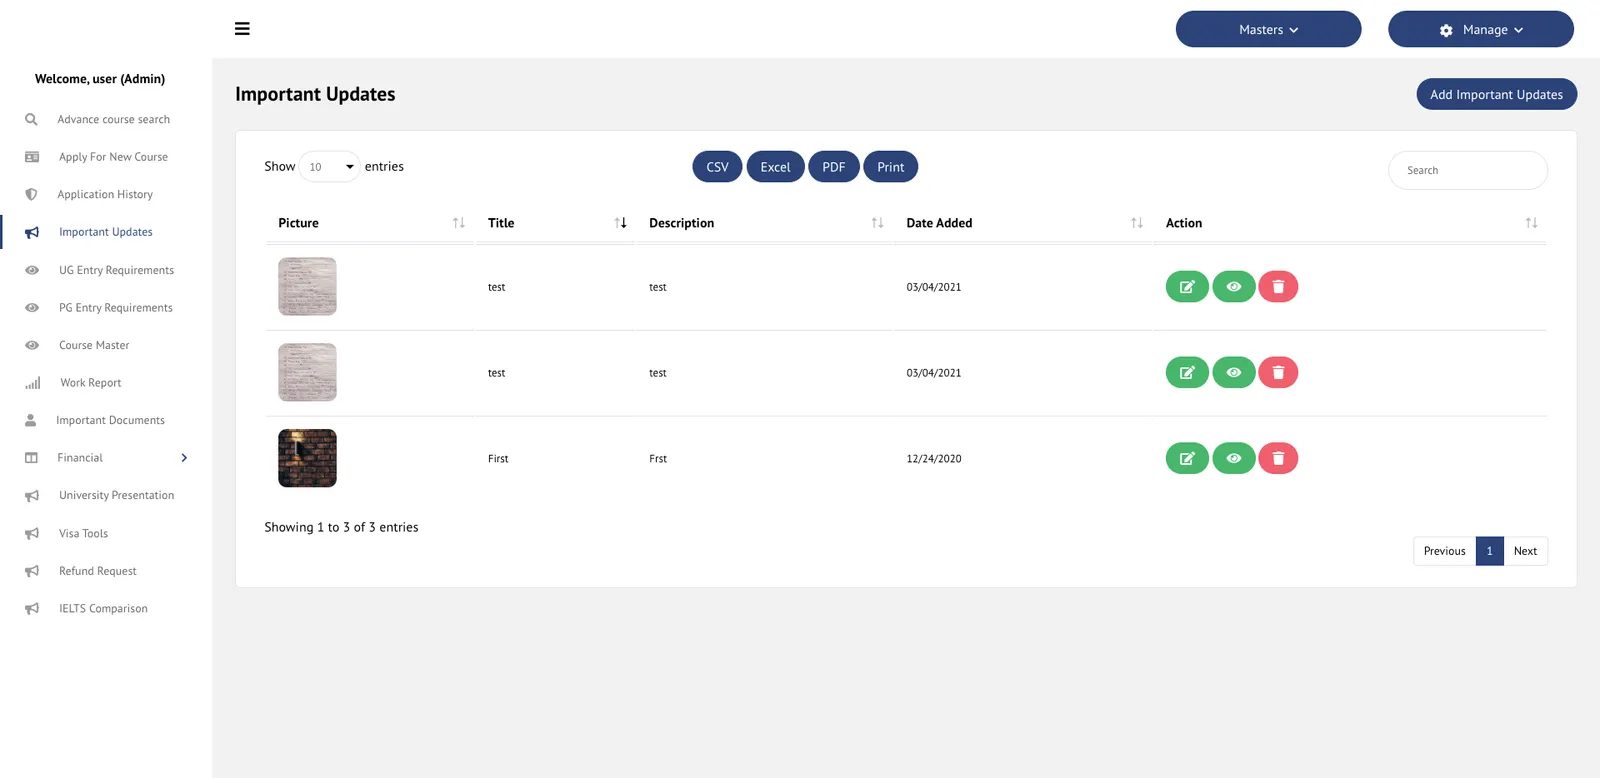Sort table by Description column

point(765,223)
